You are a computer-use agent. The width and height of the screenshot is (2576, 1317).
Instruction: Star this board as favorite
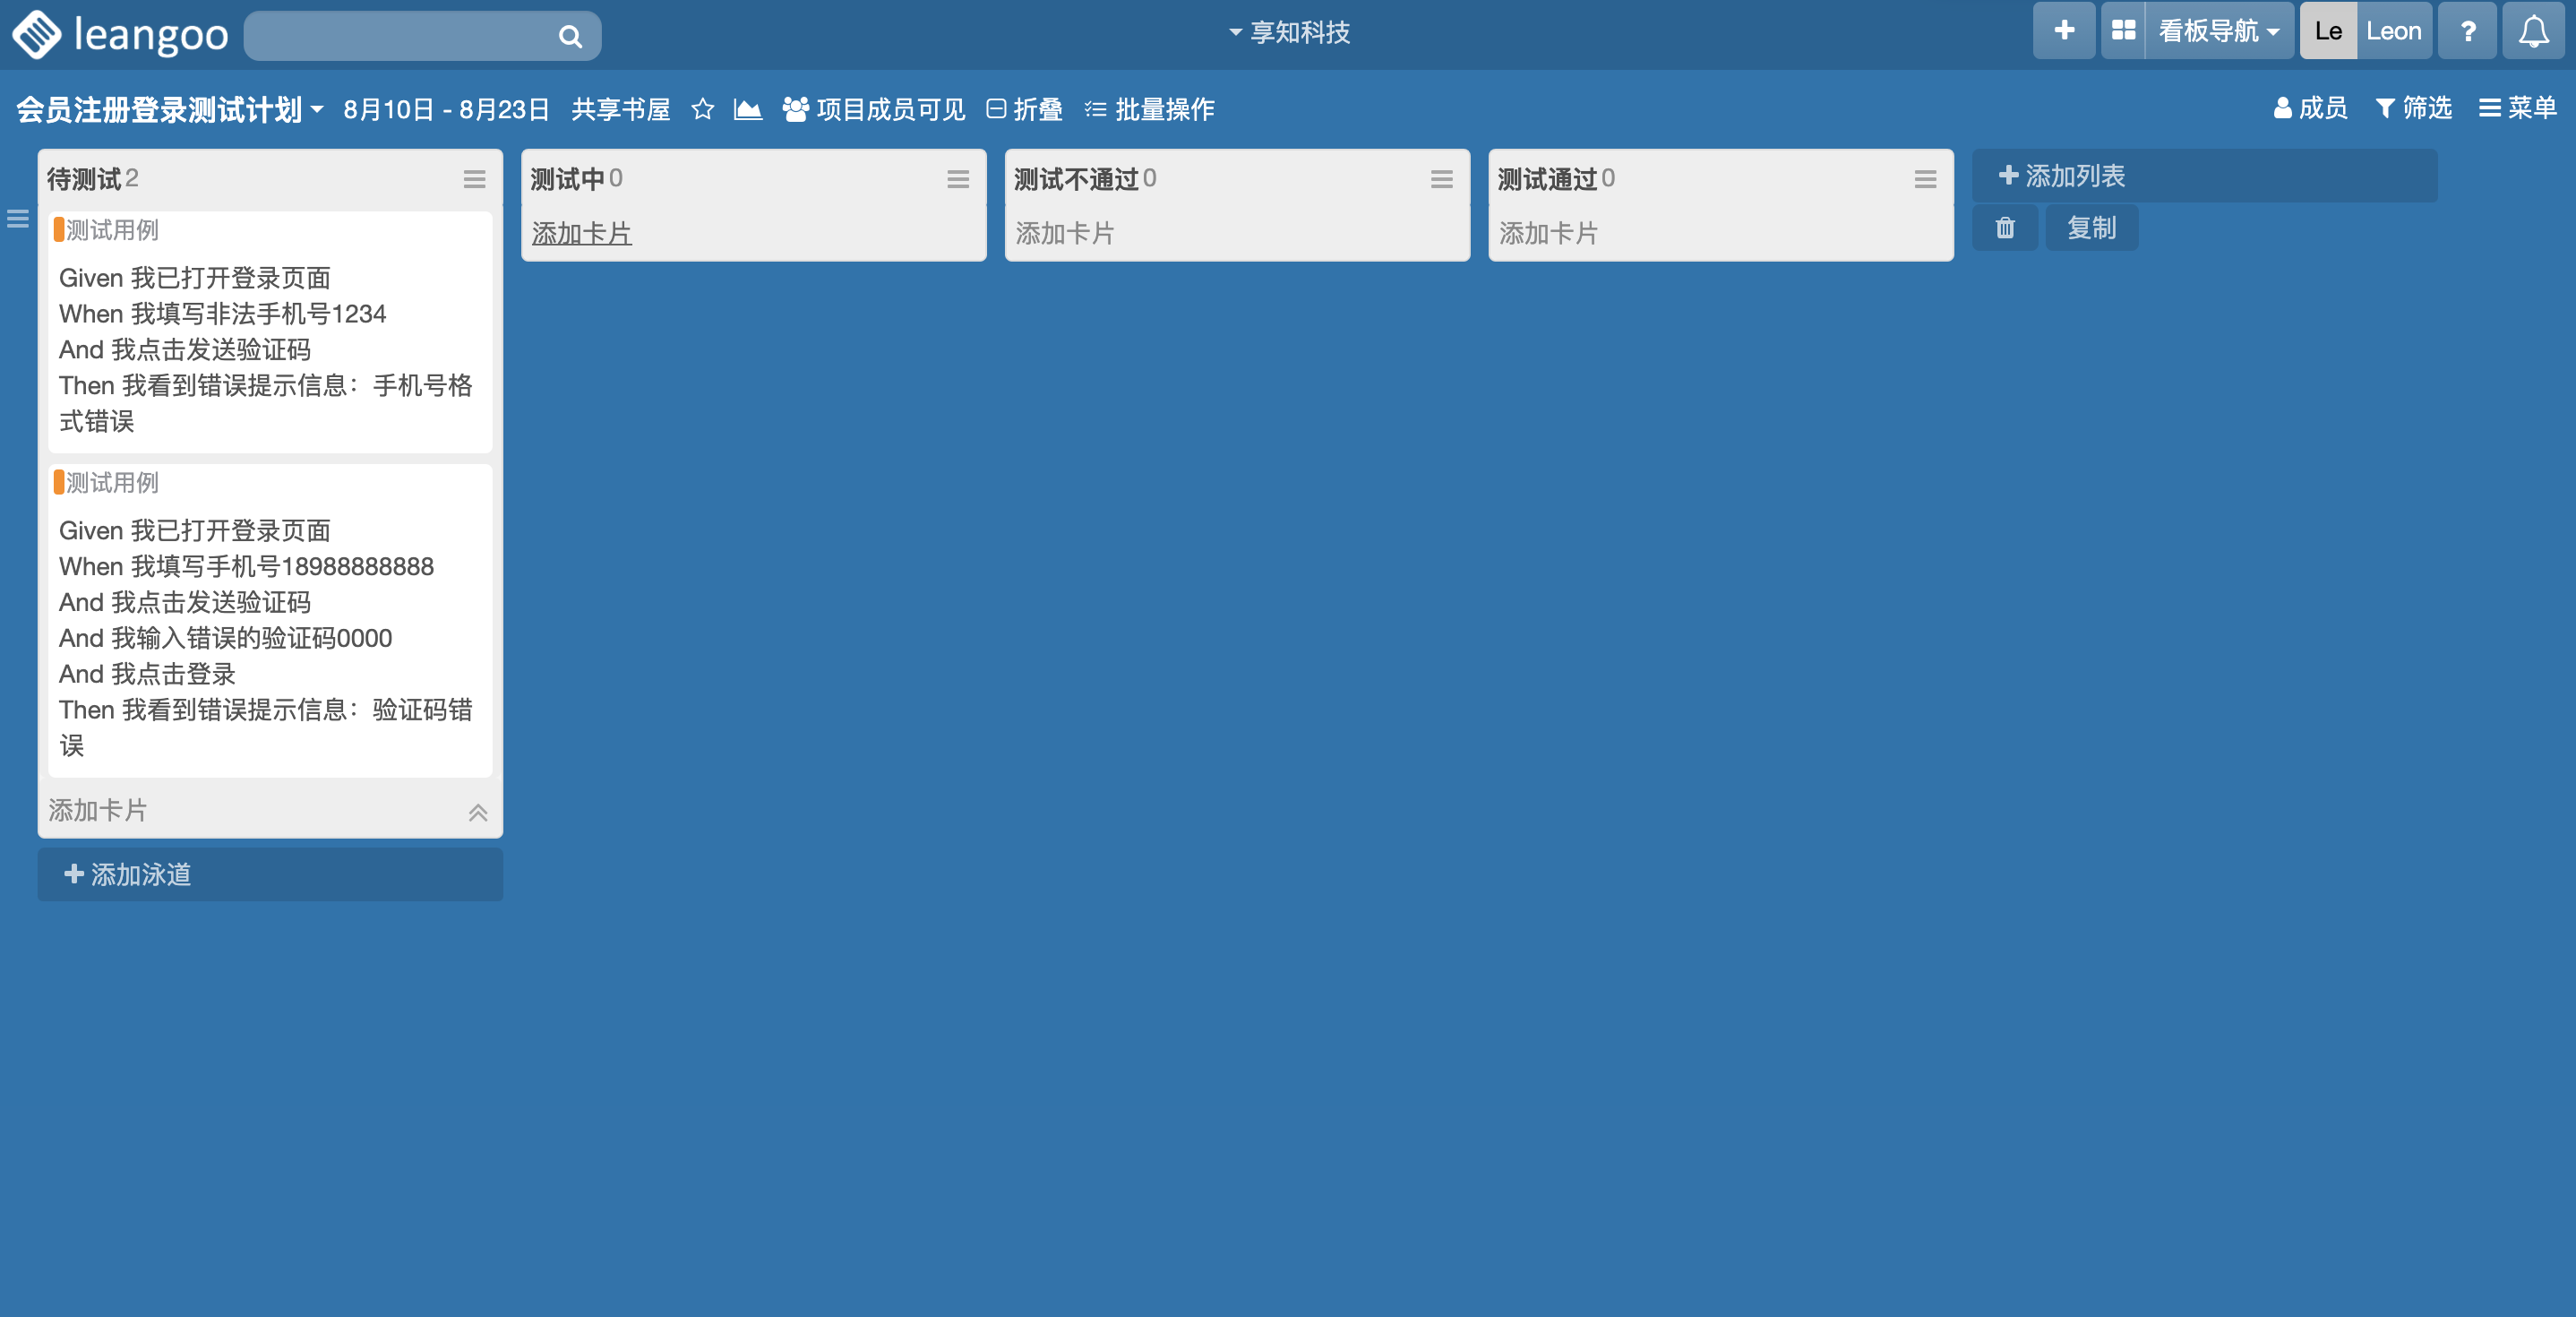(x=702, y=109)
